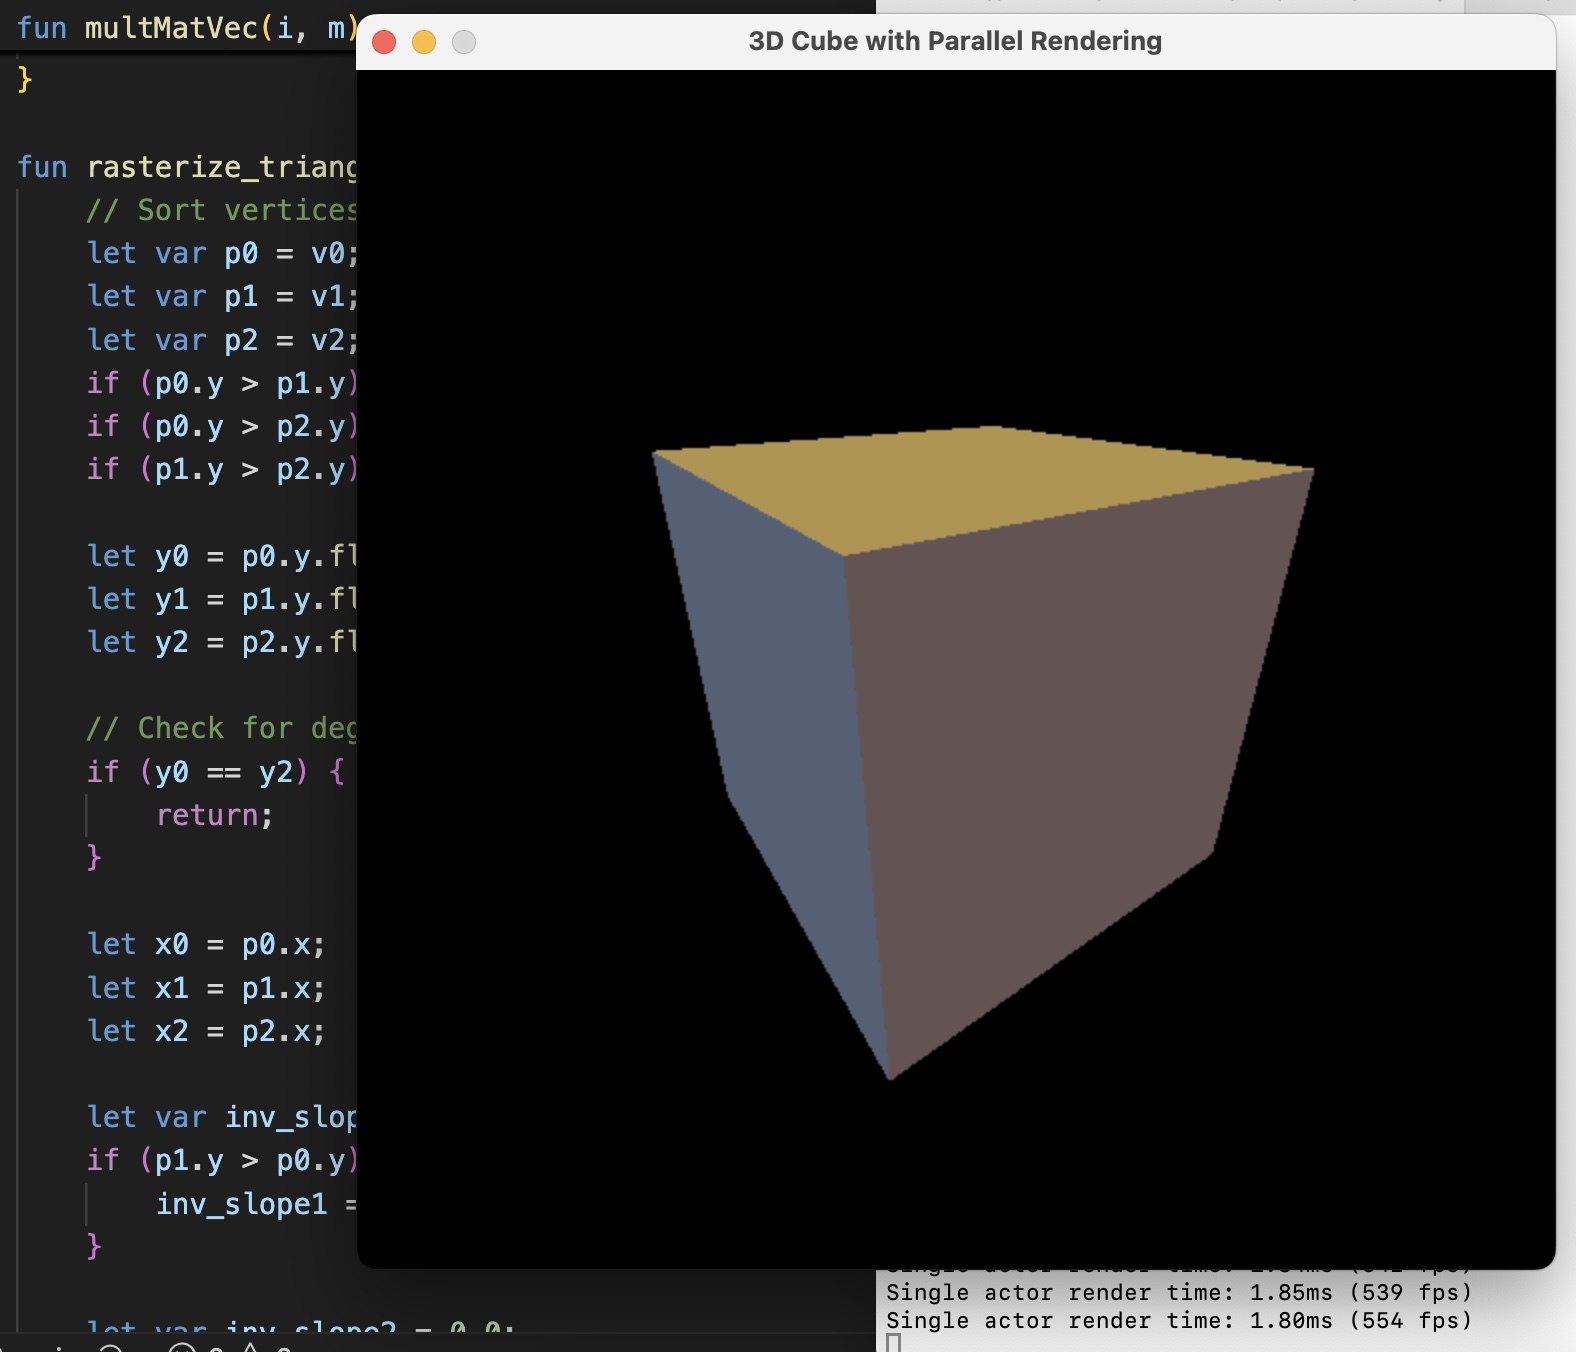
Task: Click the terminal cursor below the render output
Action: pos(894,1343)
